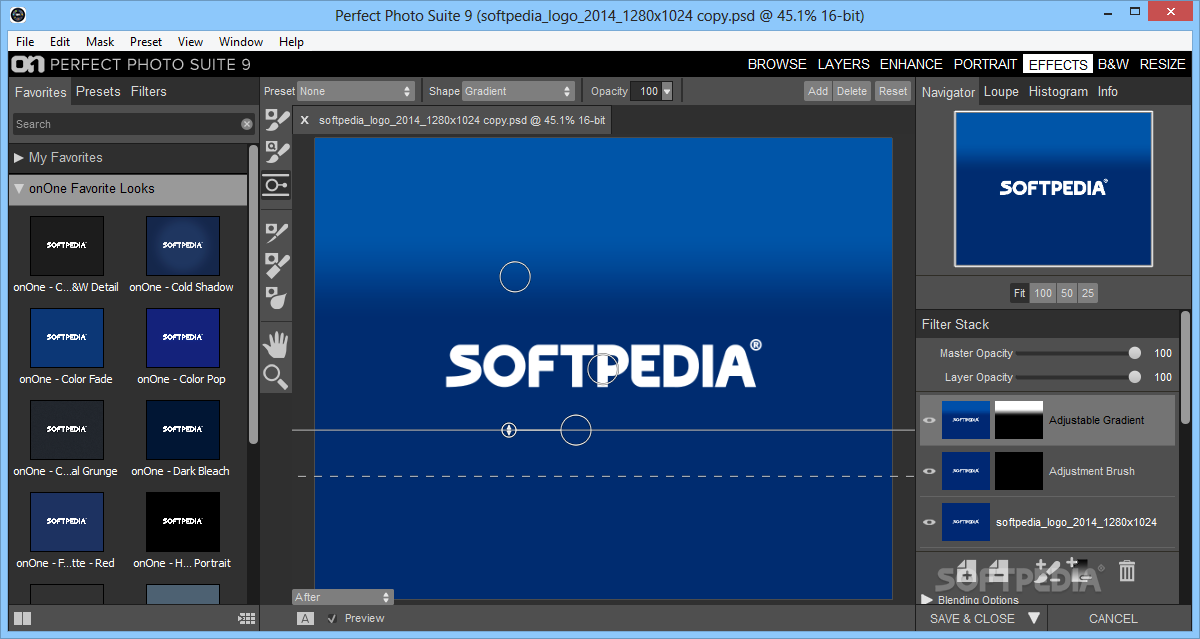Screen dimensions: 1200x639
Task: Click the add/remove brush mask icon
Action: 1047,571
